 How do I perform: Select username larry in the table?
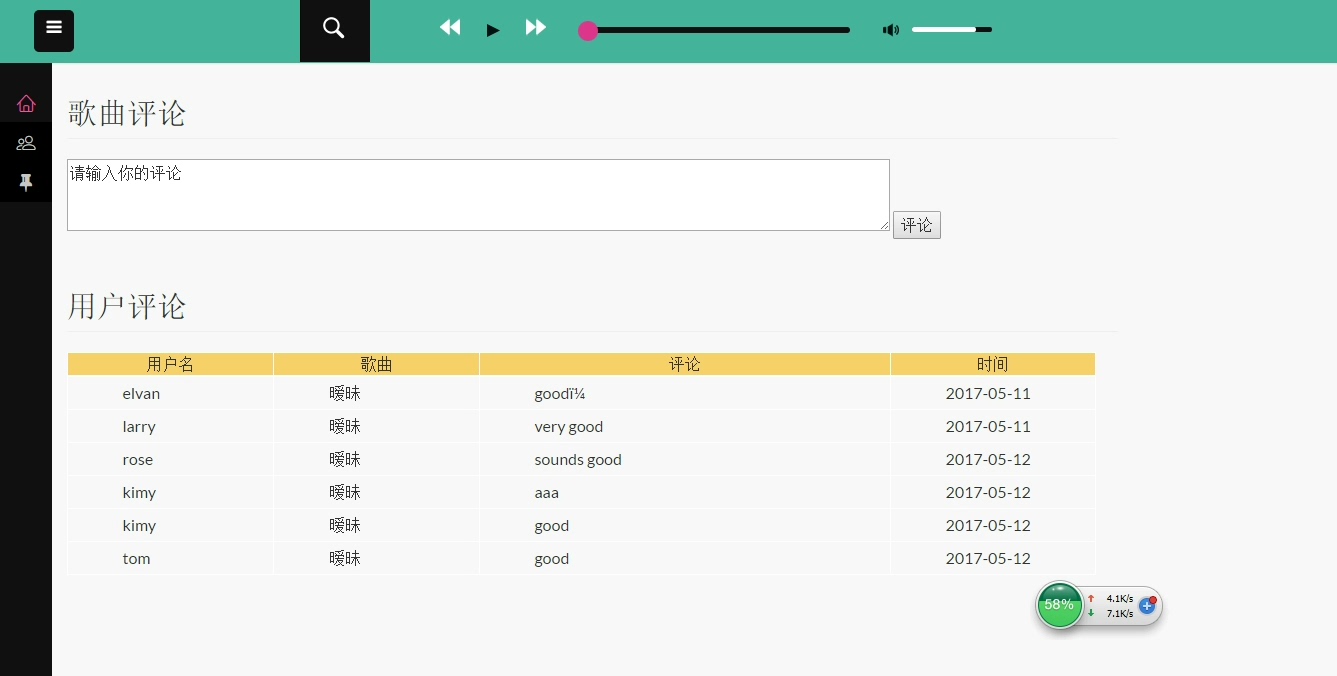pyautogui.click(x=139, y=427)
